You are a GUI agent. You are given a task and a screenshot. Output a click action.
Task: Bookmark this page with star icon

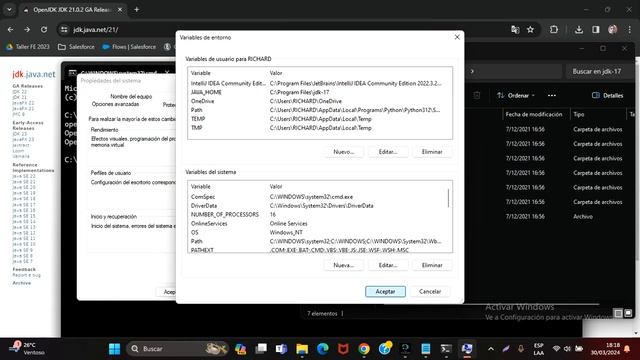click(530, 29)
